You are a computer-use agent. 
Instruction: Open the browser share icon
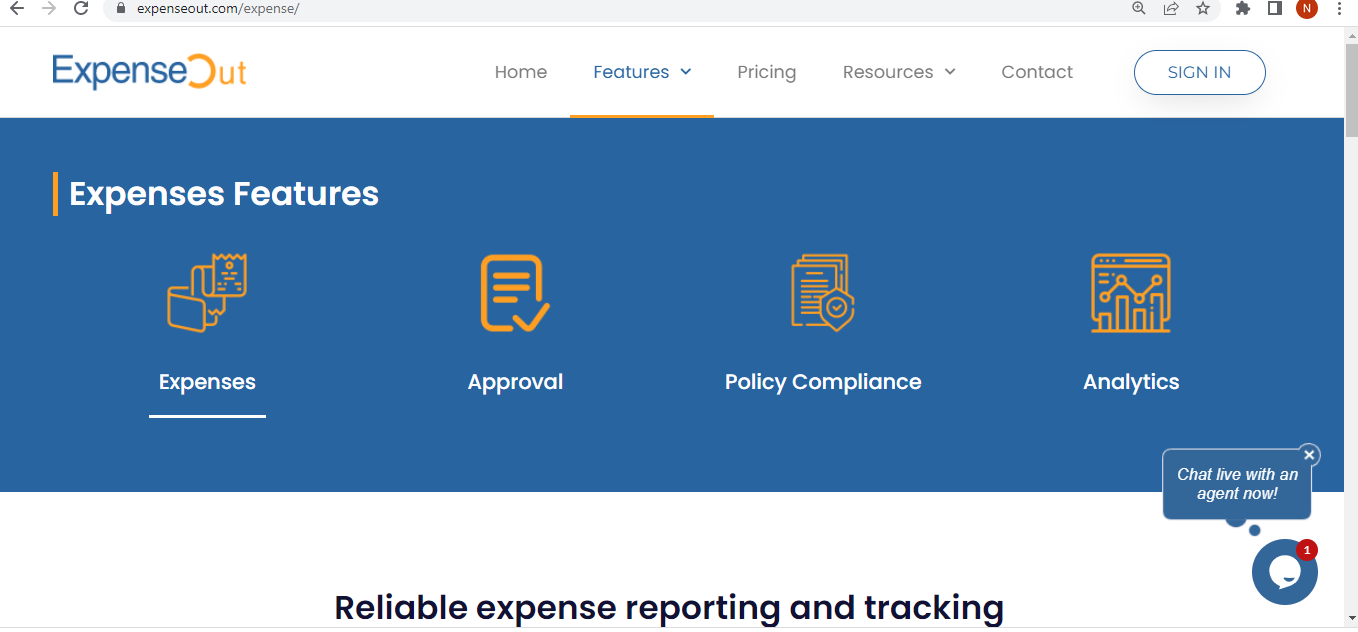(1170, 10)
